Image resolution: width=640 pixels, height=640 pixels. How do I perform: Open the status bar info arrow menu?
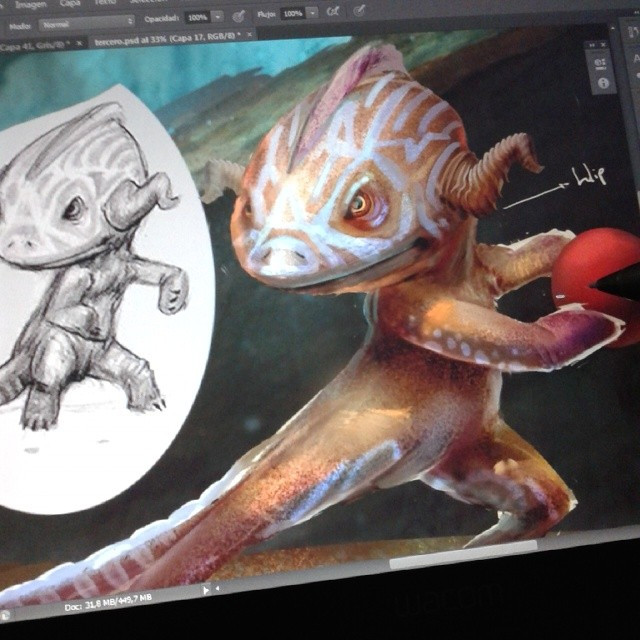click(x=206, y=590)
